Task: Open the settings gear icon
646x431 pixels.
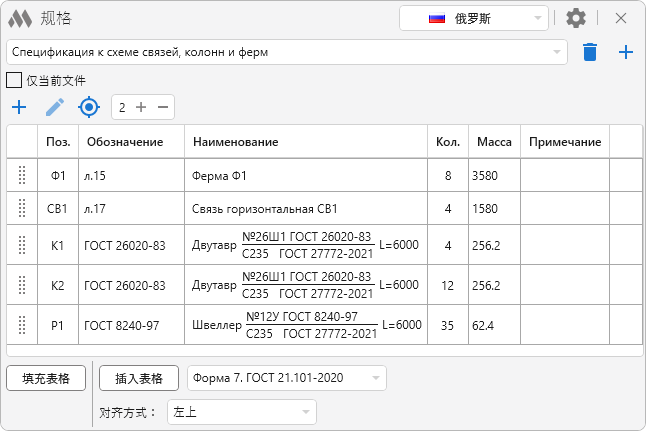Action: [x=576, y=18]
